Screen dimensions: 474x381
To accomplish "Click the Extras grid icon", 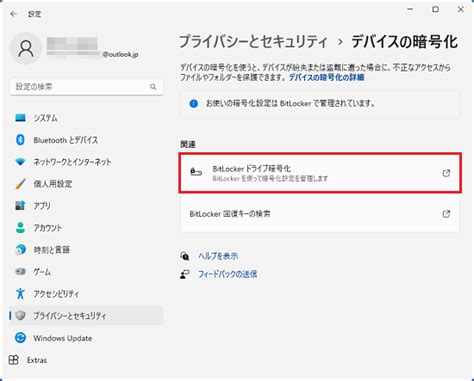I will [x=14, y=360].
